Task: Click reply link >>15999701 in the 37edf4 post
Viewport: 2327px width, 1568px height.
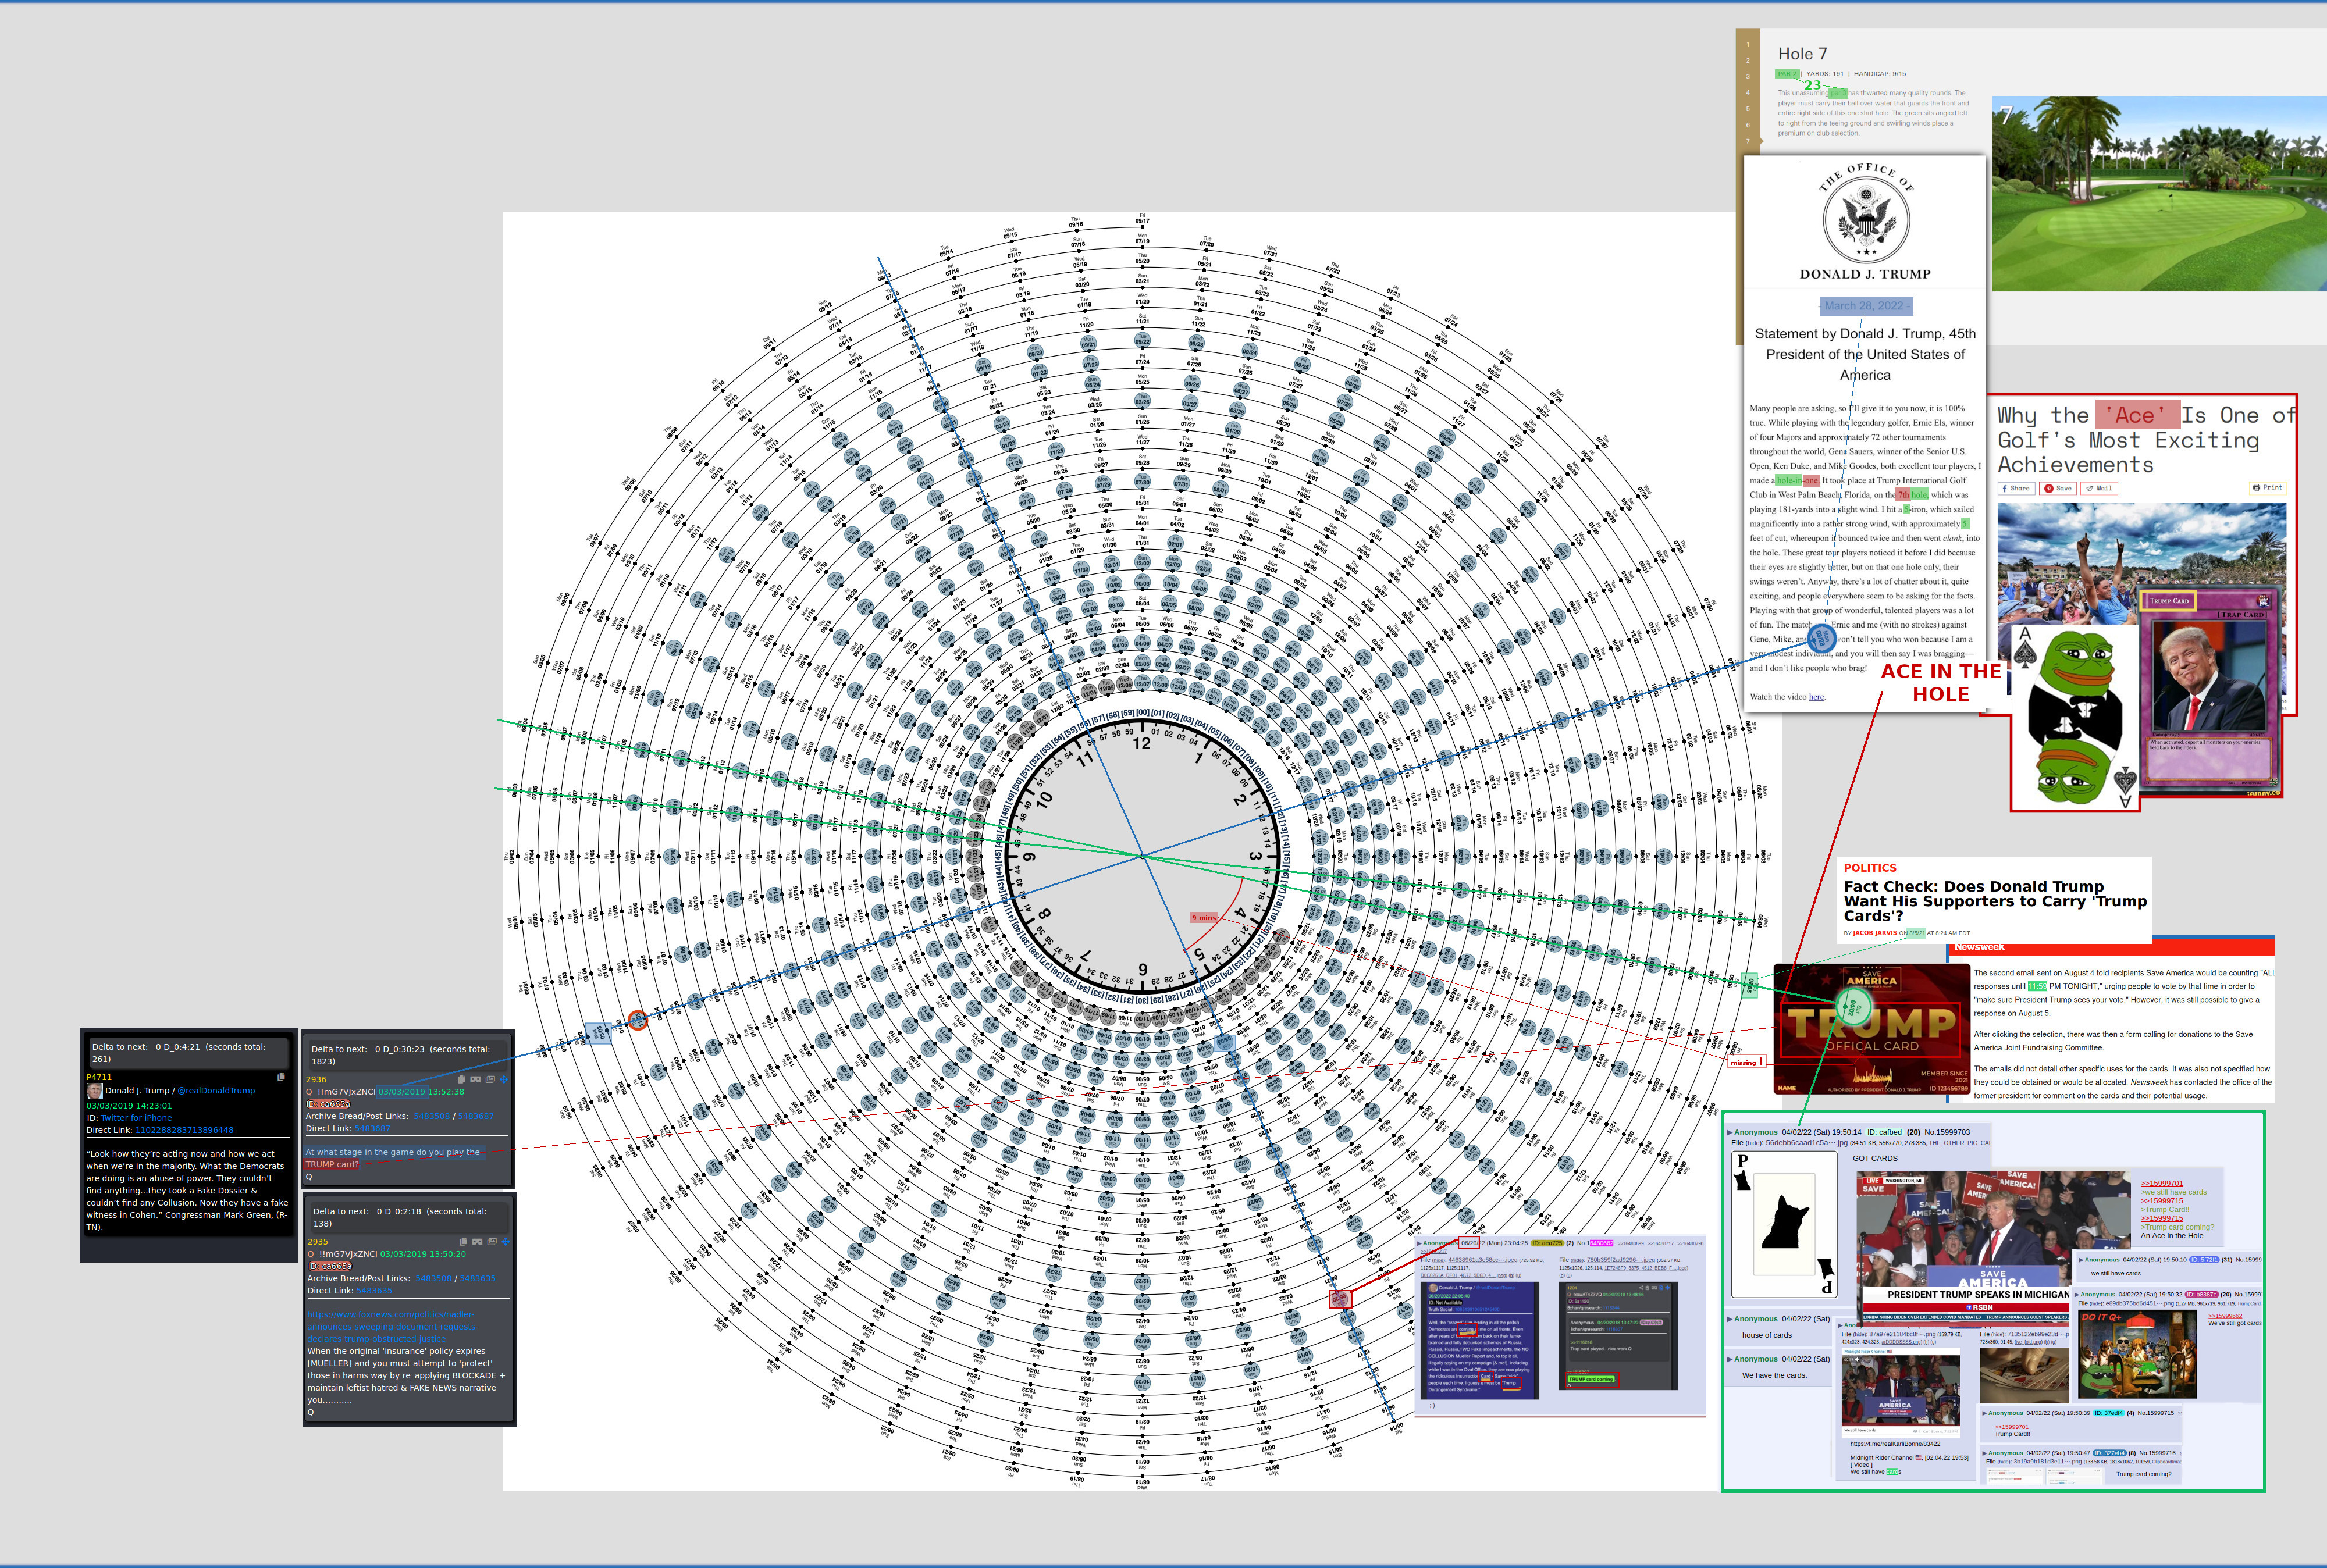Action: click(x=2012, y=1427)
